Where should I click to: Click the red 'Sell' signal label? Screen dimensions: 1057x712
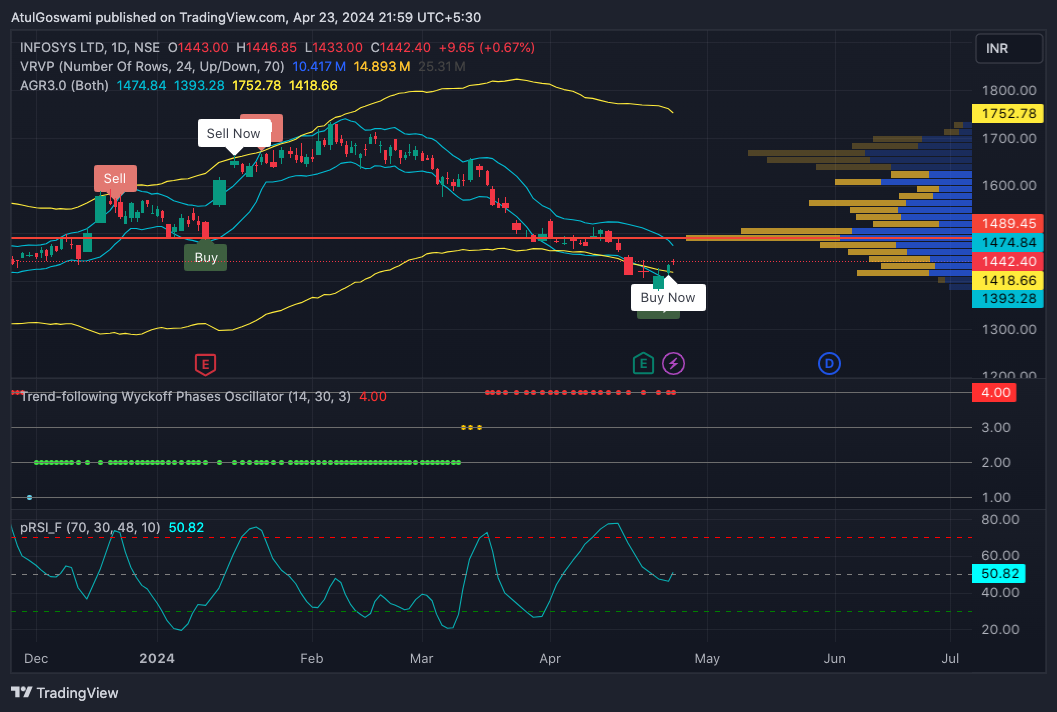115,179
